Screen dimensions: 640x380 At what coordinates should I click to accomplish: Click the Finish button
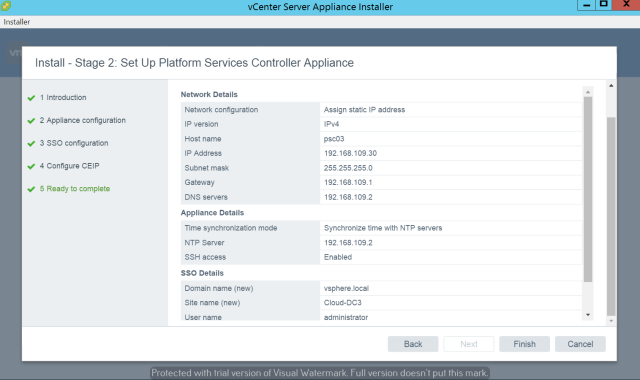(524, 344)
